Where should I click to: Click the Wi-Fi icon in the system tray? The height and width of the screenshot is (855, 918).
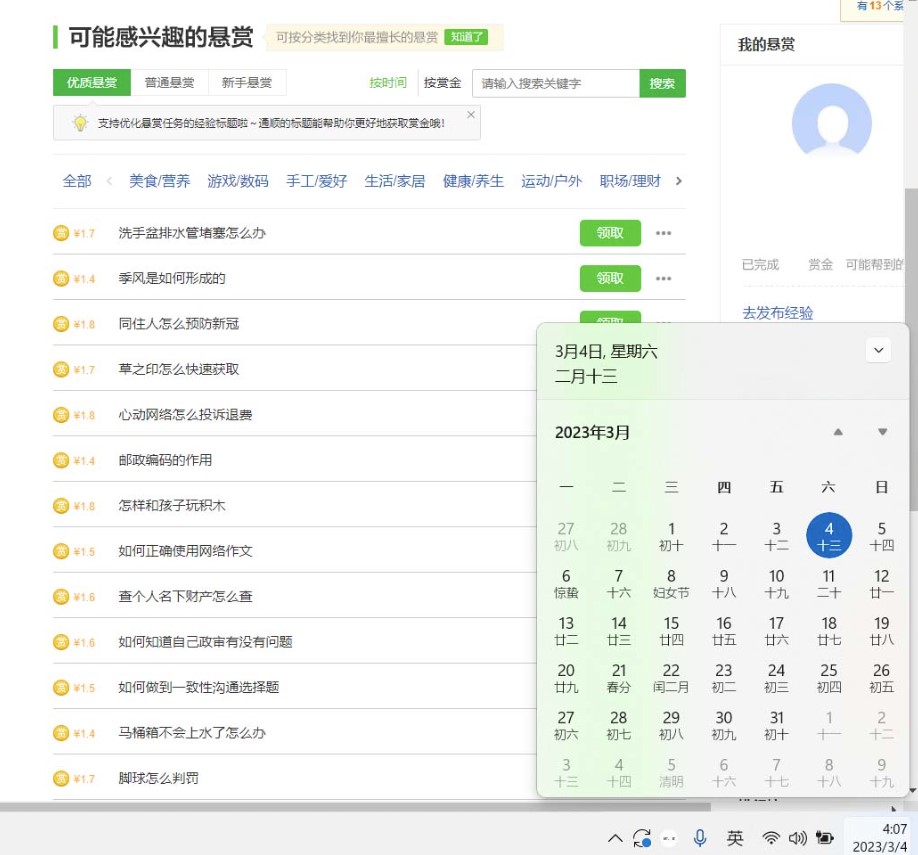click(x=771, y=838)
